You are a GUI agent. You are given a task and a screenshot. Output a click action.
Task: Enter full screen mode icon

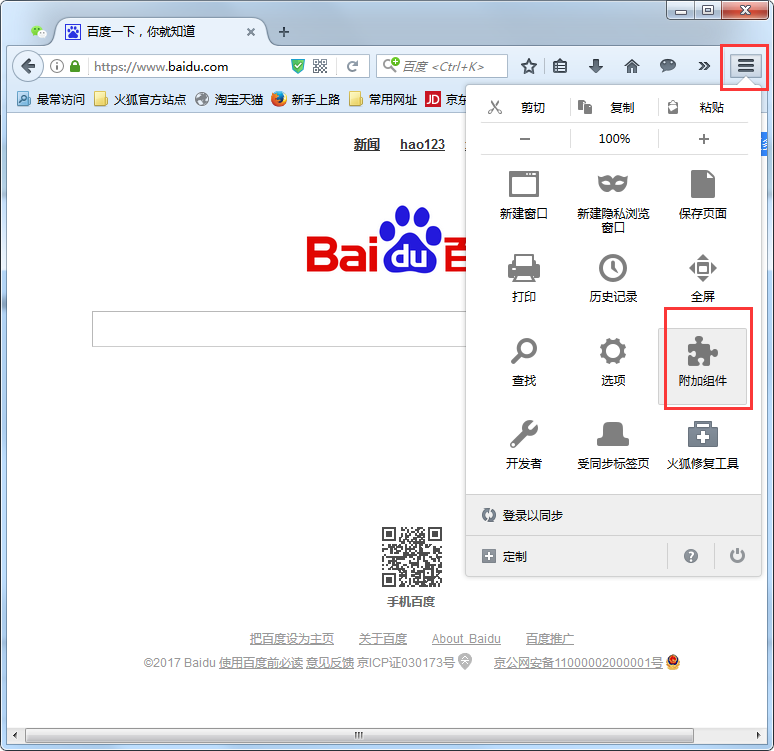pyautogui.click(x=702, y=268)
